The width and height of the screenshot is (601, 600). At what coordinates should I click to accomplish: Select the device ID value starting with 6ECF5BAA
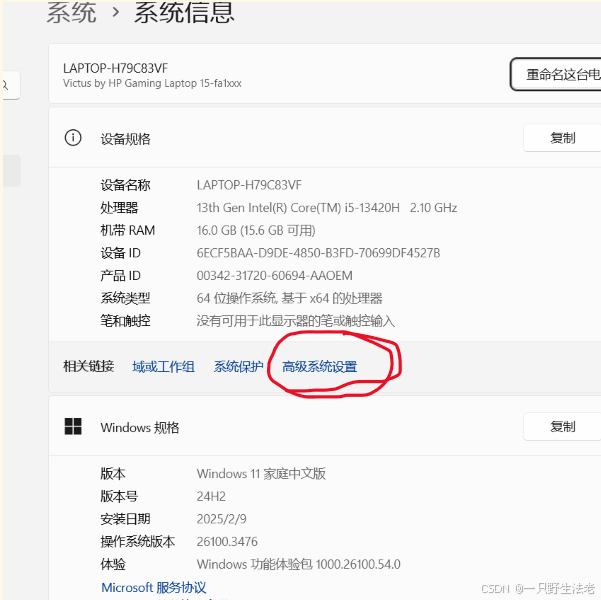[x=318, y=253]
